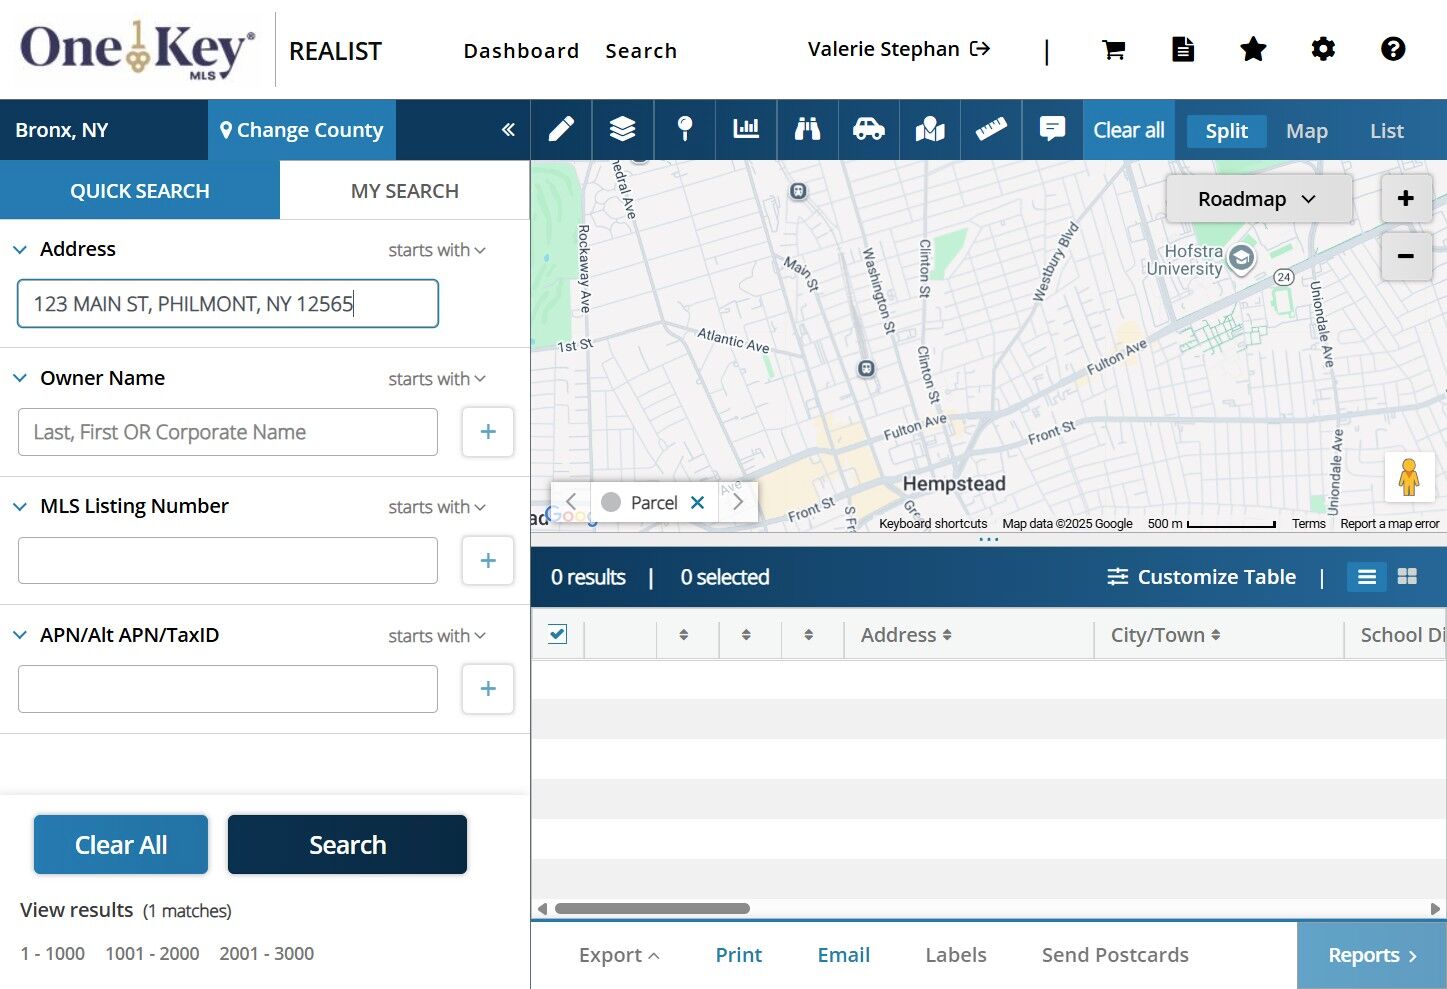The height and width of the screenshot is (989, 1447).
Task: Collapse the MLS Listing Number section
Action: (x=20, y=506)
